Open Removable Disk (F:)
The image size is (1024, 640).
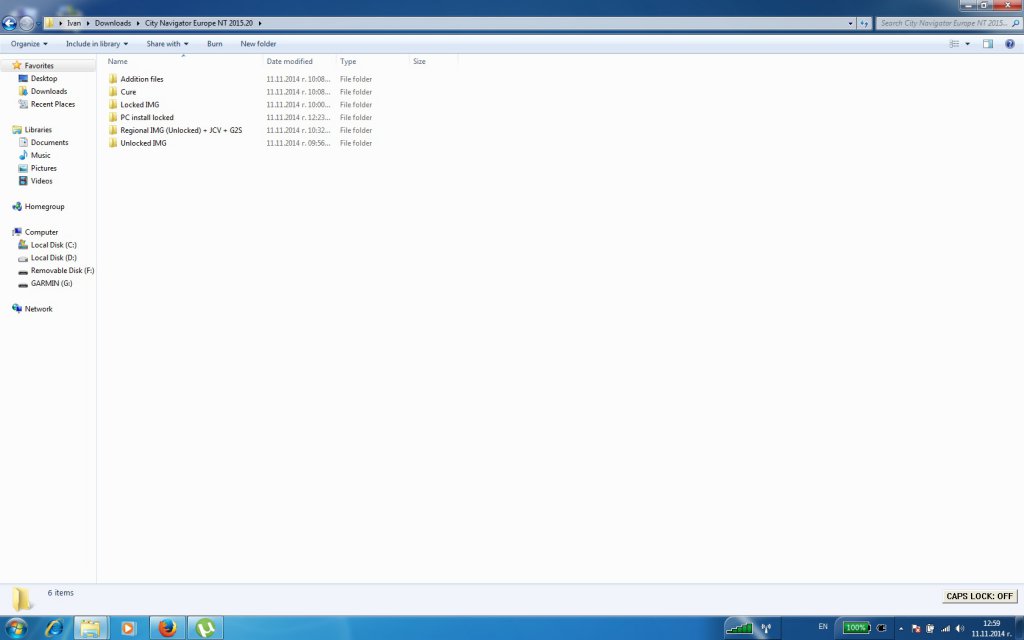[62, 270]
